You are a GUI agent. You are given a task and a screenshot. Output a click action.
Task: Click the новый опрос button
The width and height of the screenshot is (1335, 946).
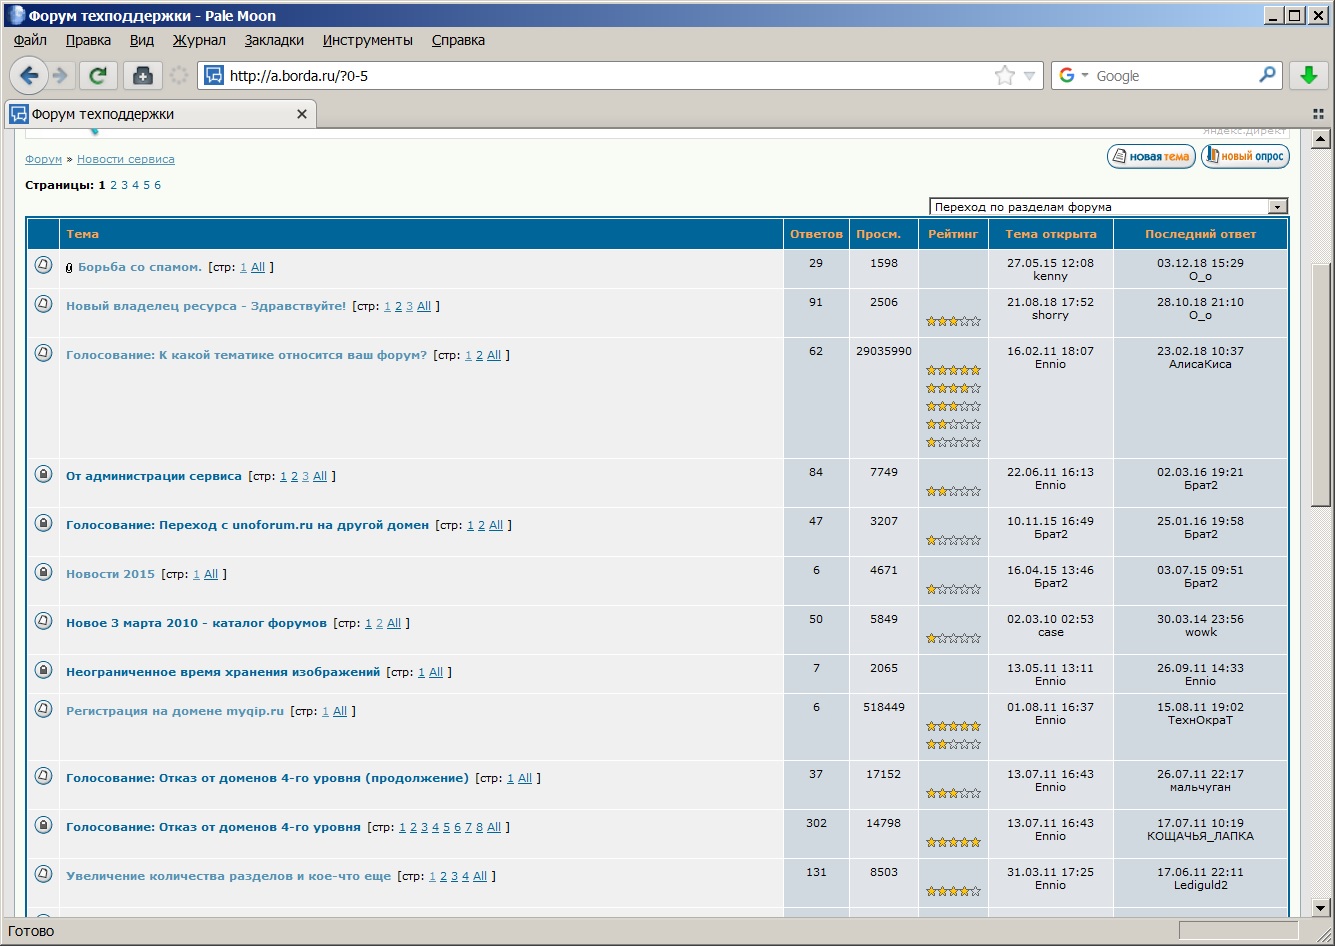click(1245, 157)
